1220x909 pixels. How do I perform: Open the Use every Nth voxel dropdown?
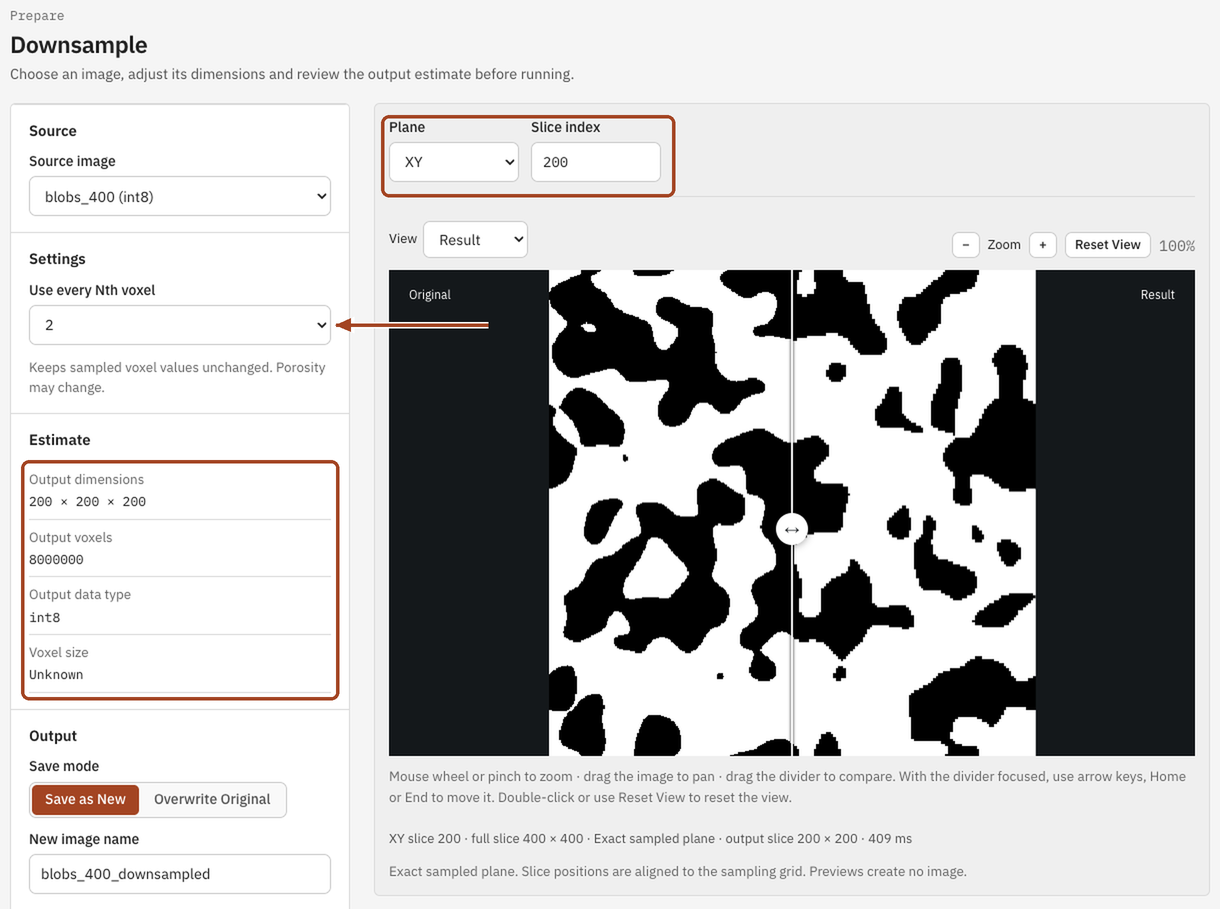tap(180, 325)
